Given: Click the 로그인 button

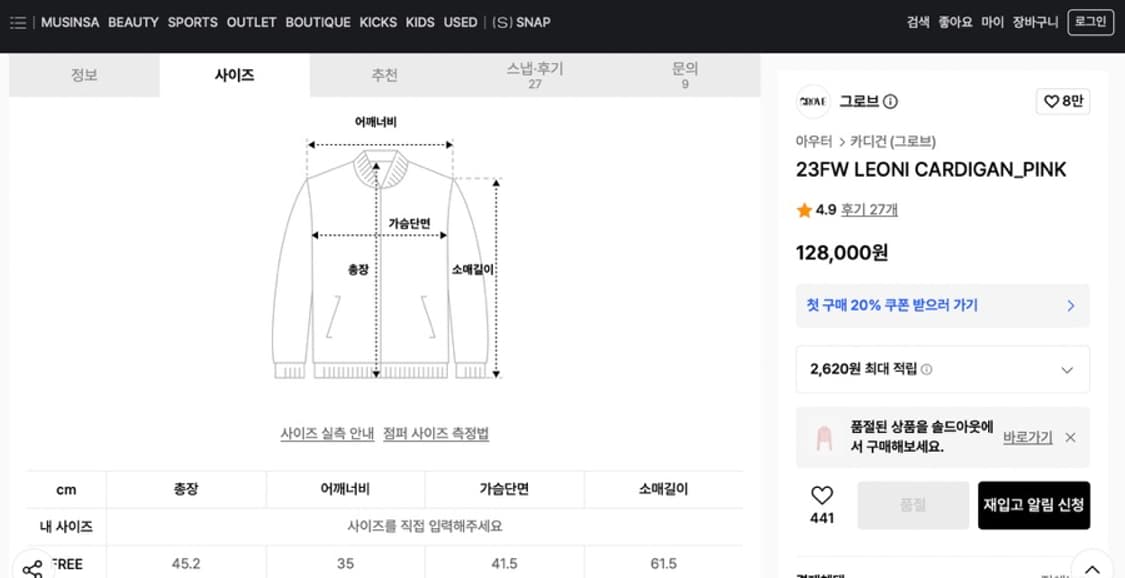Looking at the screenshot, I should 1091,22.
